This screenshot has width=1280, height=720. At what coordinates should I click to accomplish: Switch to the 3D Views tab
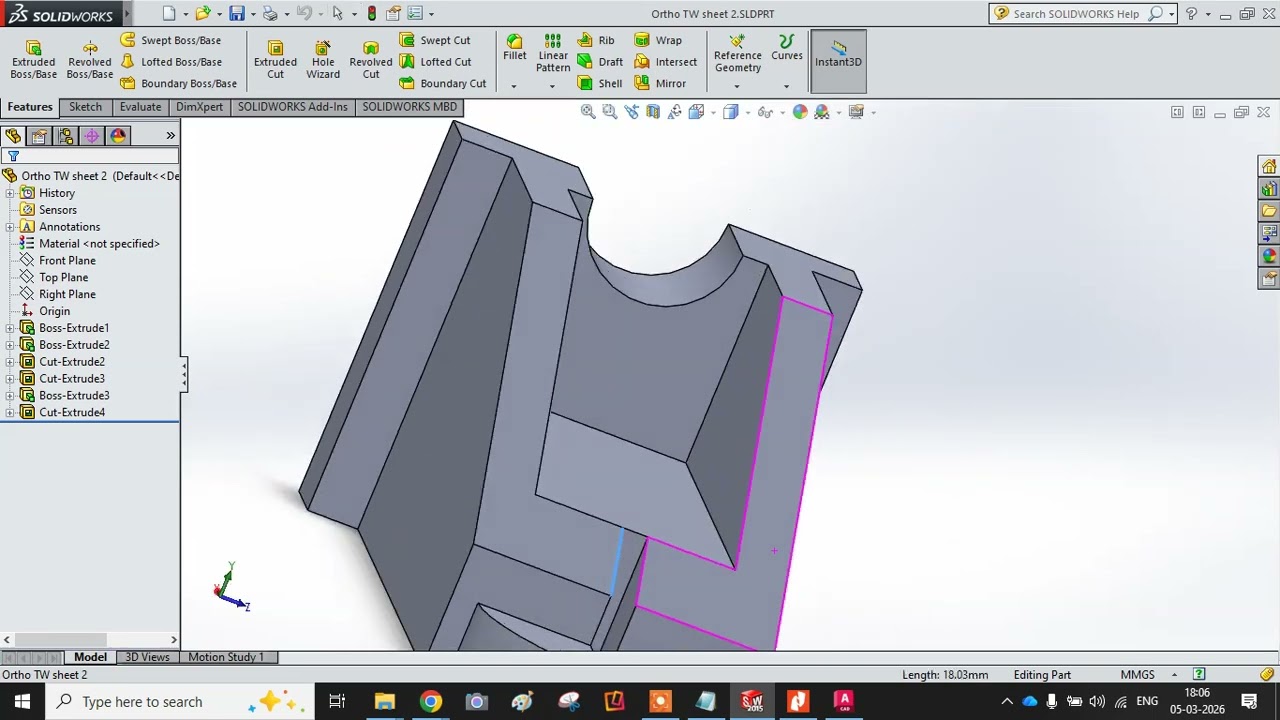tap(147, 657)
